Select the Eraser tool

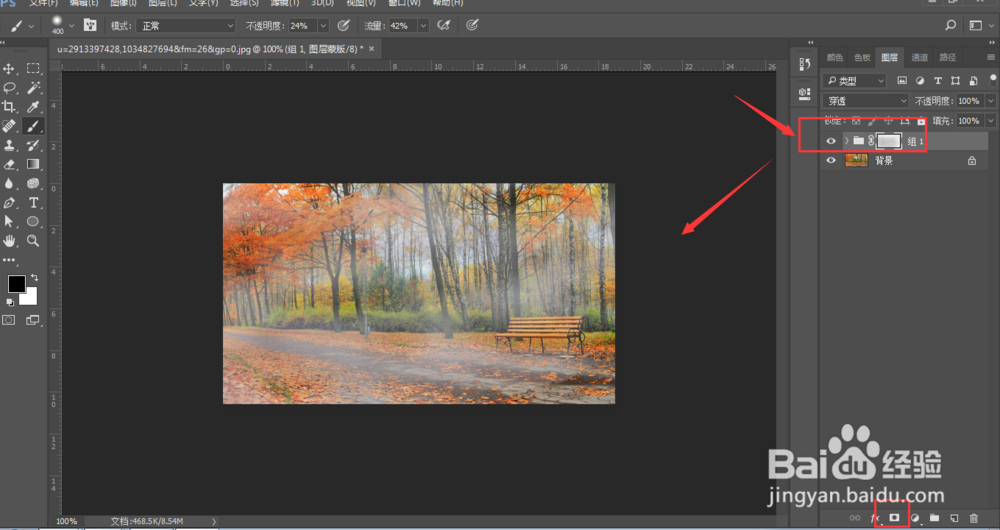click(x=9, y=164)
